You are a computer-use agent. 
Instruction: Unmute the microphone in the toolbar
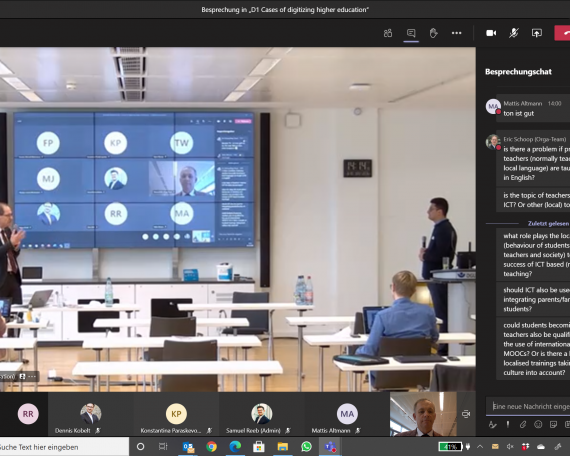514,33
